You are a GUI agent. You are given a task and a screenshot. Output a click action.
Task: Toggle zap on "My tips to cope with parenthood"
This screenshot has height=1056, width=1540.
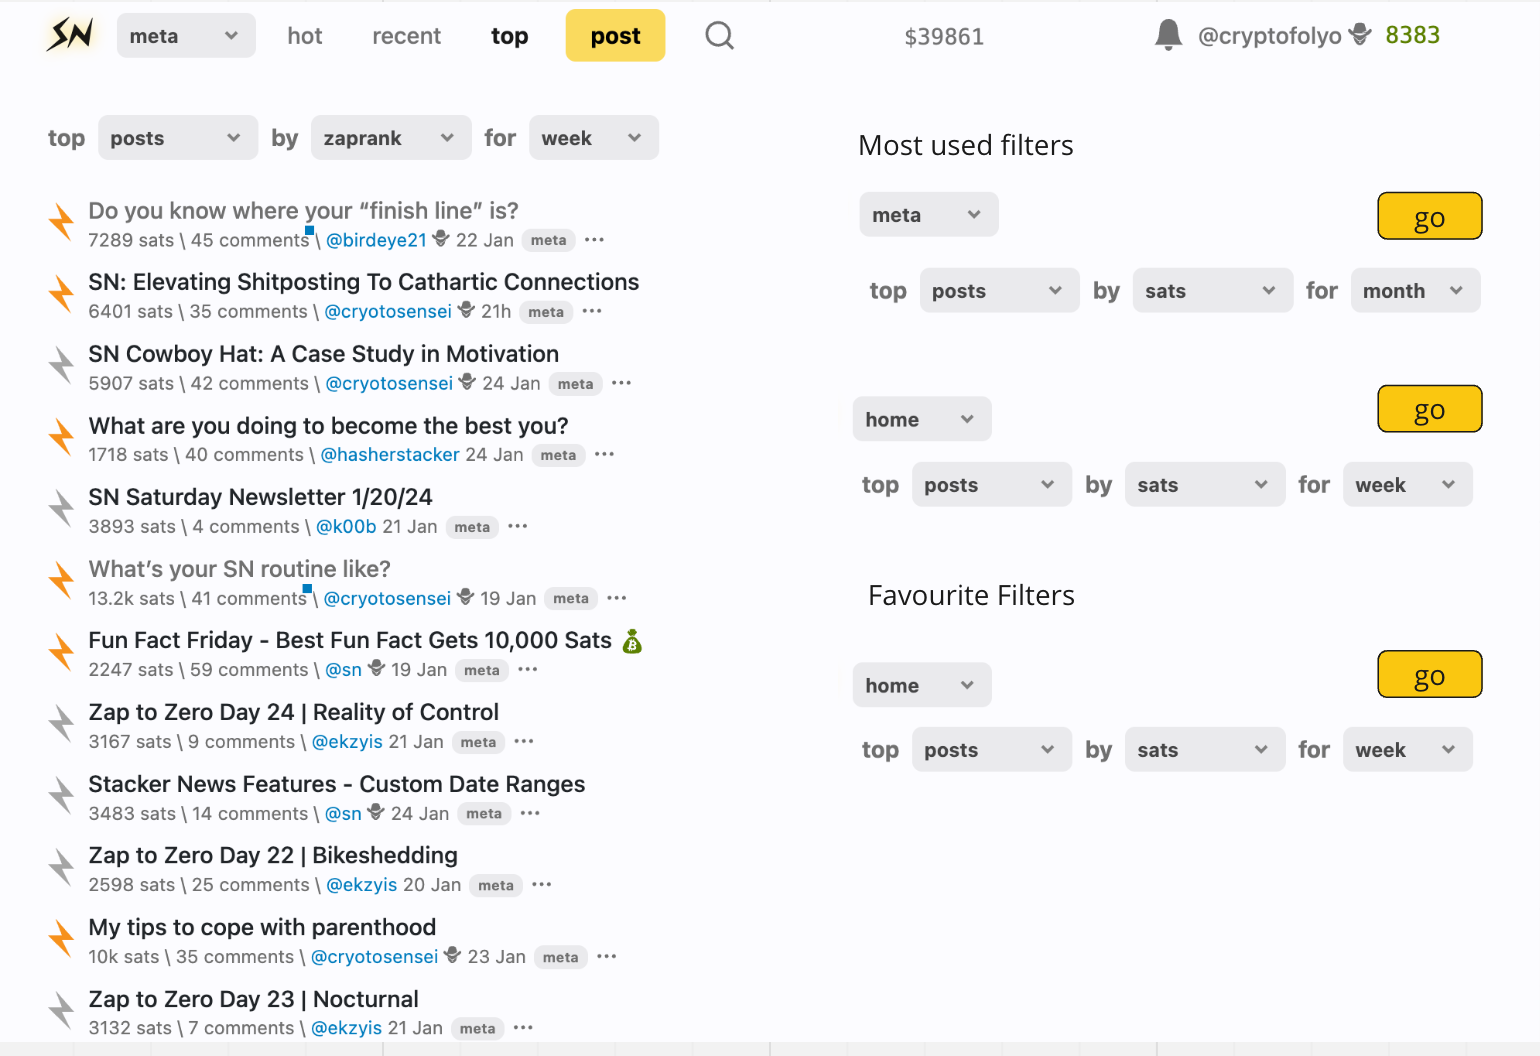(62, 939)
